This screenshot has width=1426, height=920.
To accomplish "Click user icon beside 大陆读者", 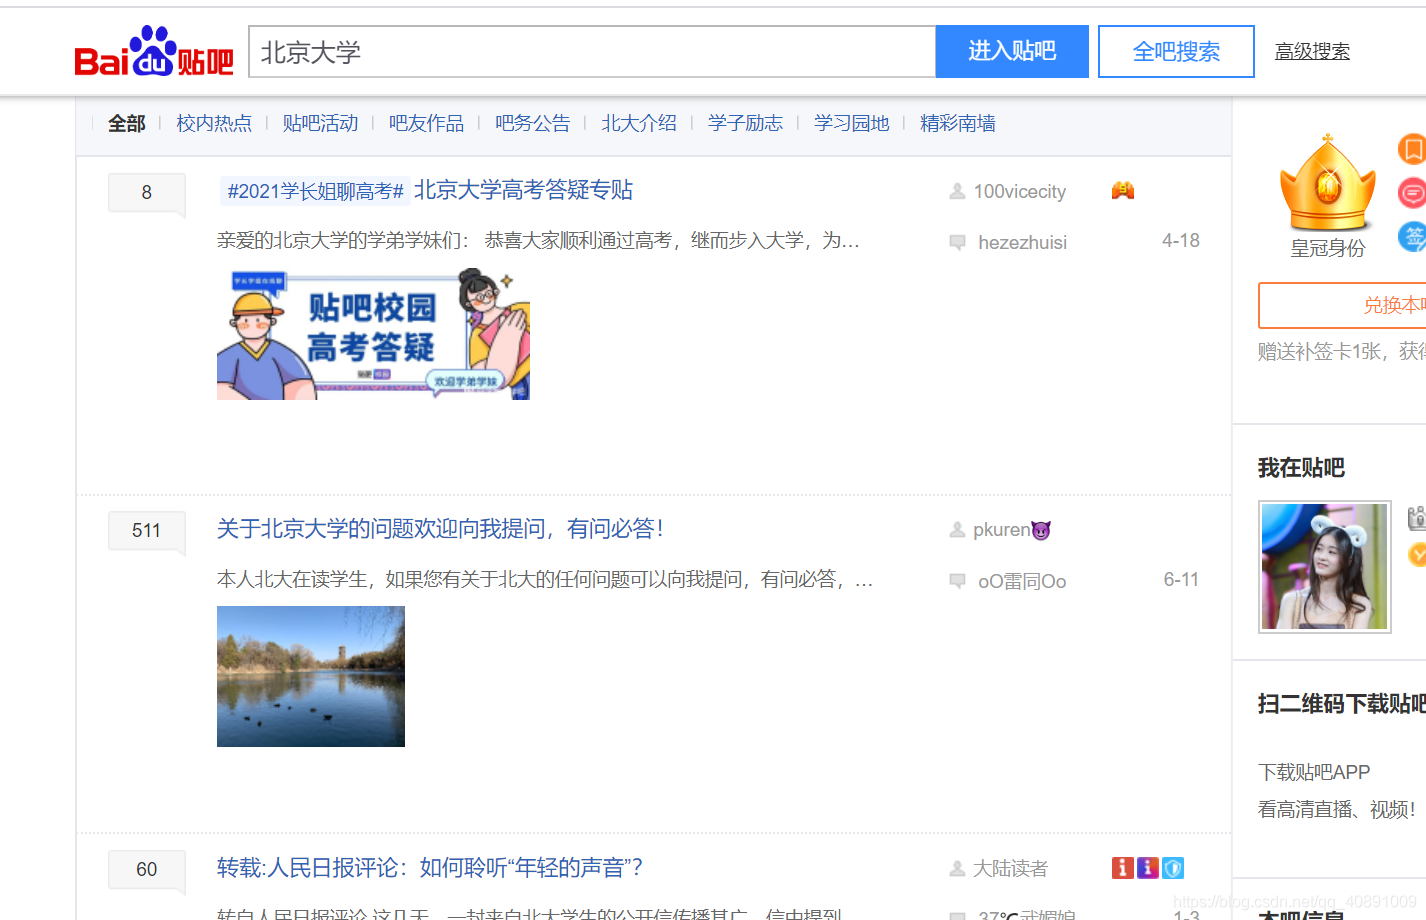I will tap(957, 869).
